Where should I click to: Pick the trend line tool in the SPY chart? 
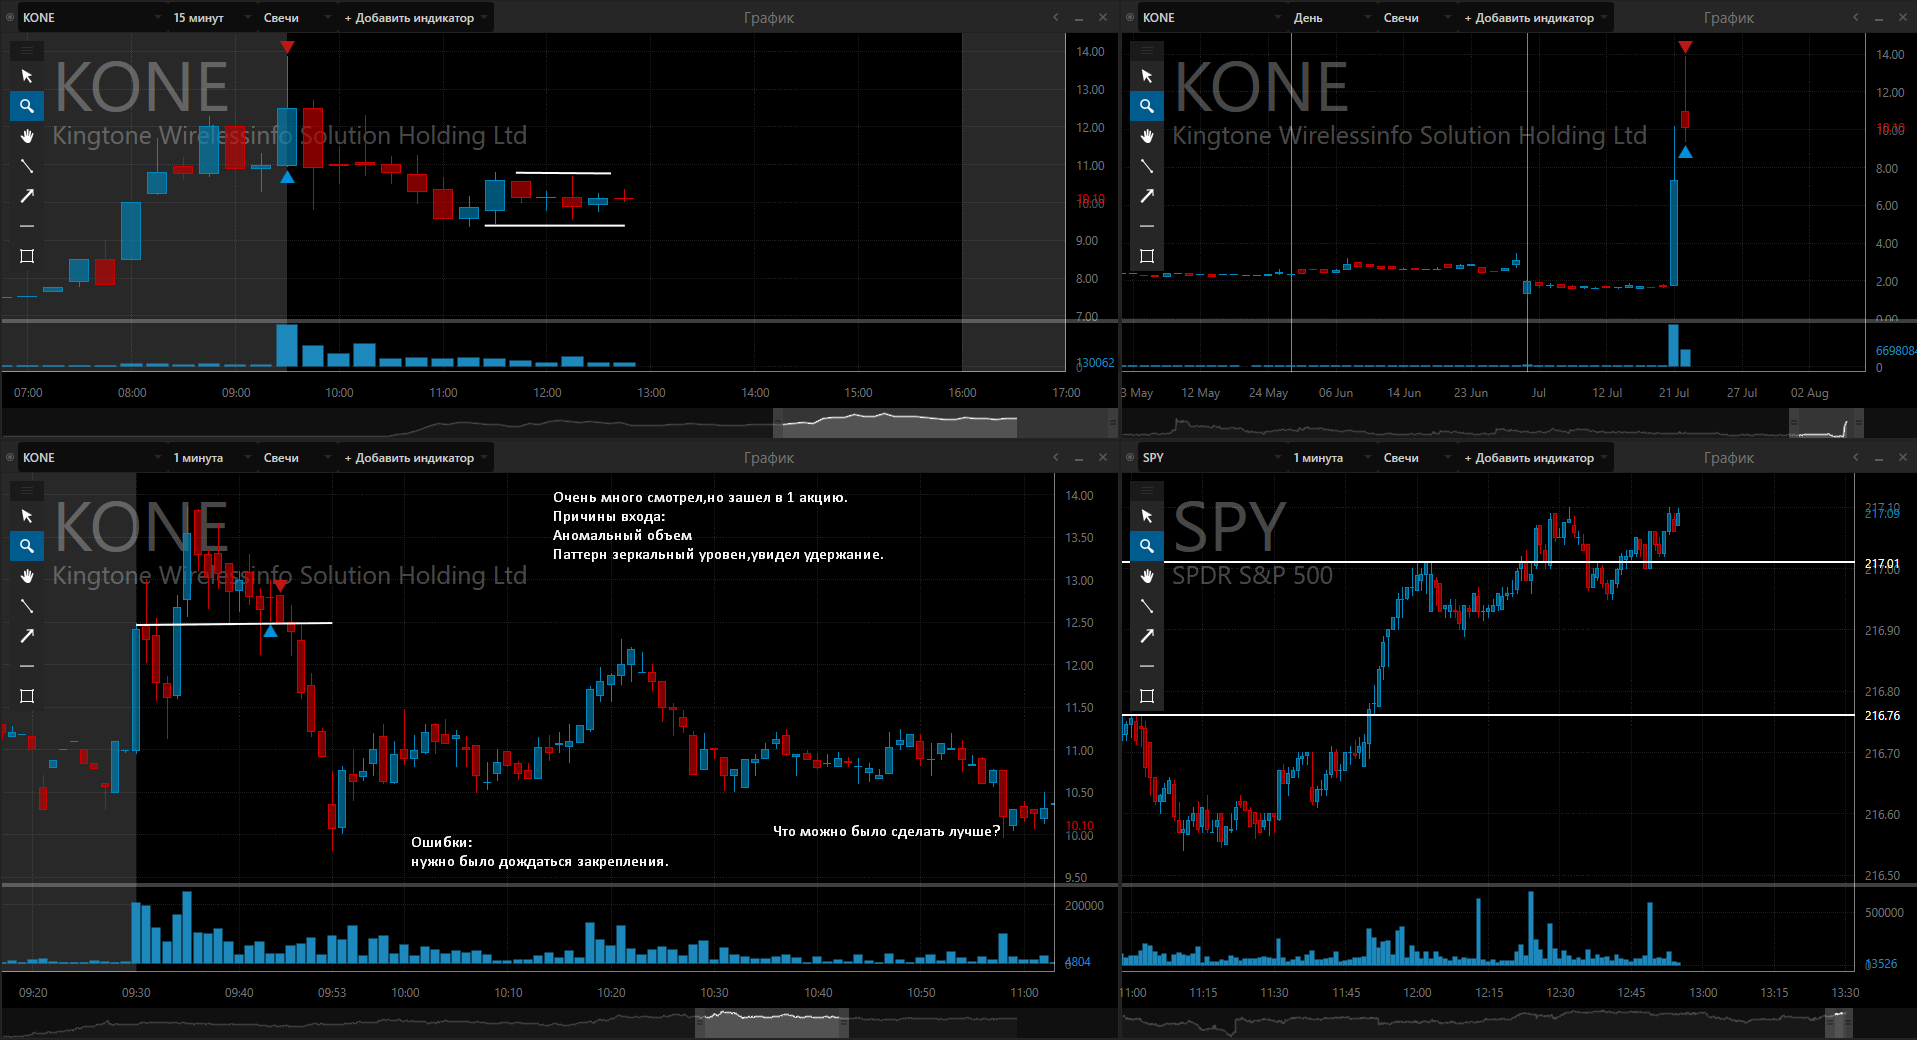[x=1147, y=606]
